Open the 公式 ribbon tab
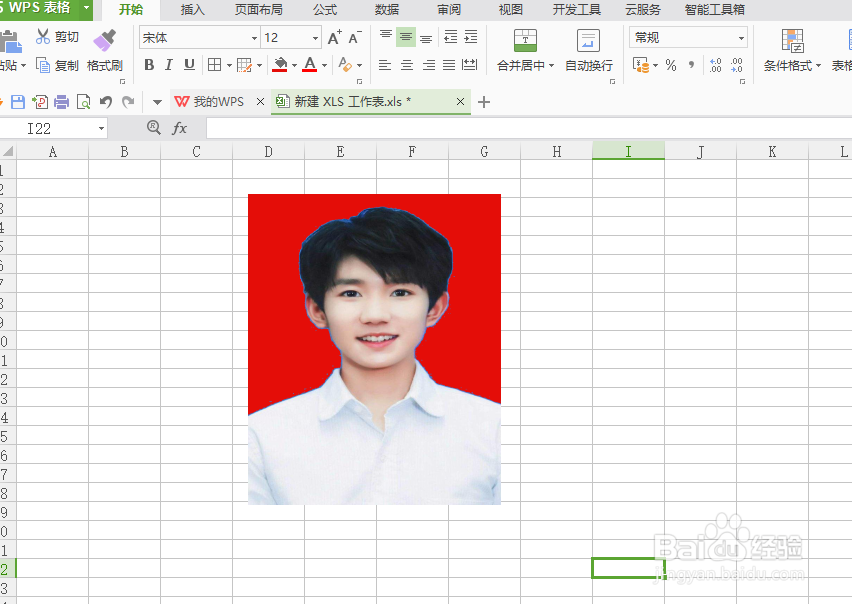852x604 pixels. pyautogui.click(x=325, y=10)
